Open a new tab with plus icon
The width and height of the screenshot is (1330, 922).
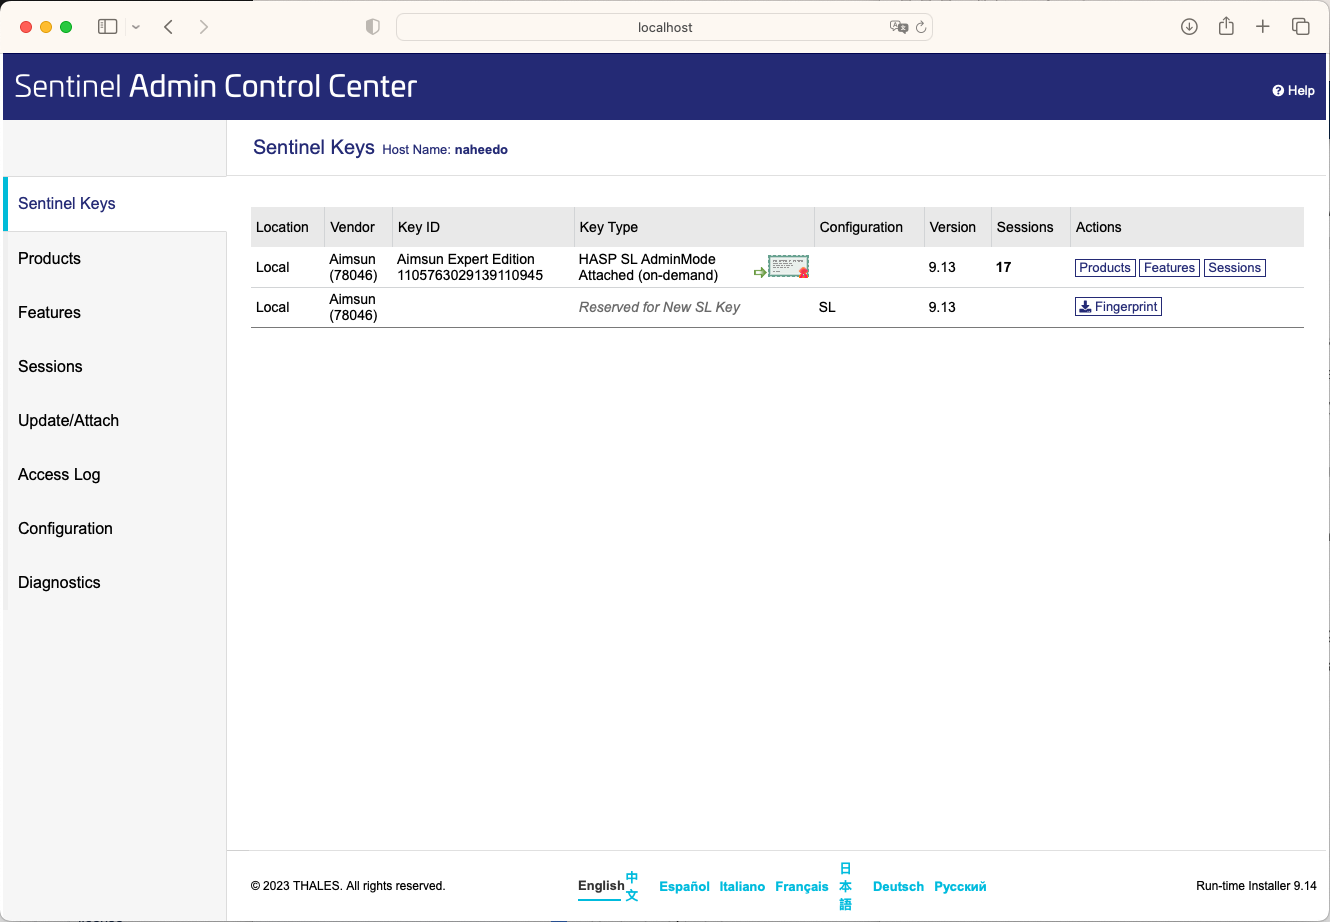tap(1263, 27)
